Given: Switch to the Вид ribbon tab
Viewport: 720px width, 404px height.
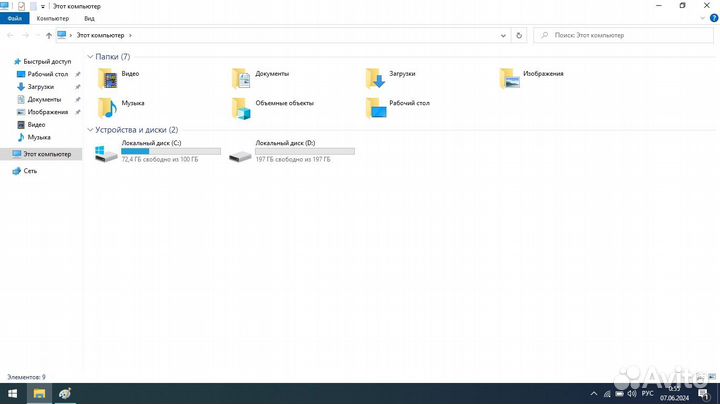Looking at the screenshot, I should click(x=89, y=18).
